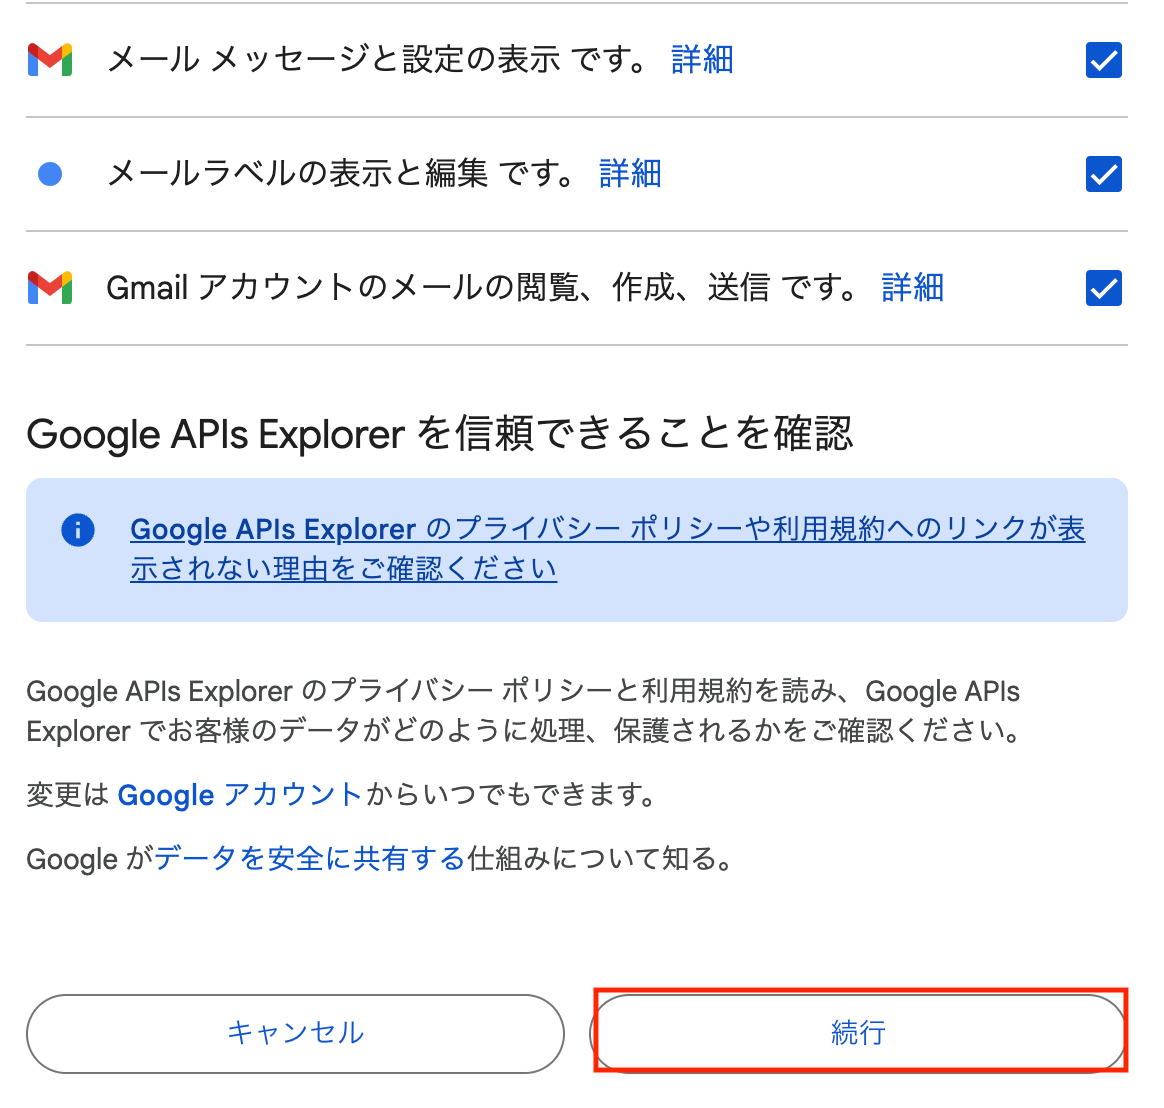Image resolution: width=1164 pixels, height=1108 pixels.
Task: Follow the Google アカウント link
Action: coord(239,795)
